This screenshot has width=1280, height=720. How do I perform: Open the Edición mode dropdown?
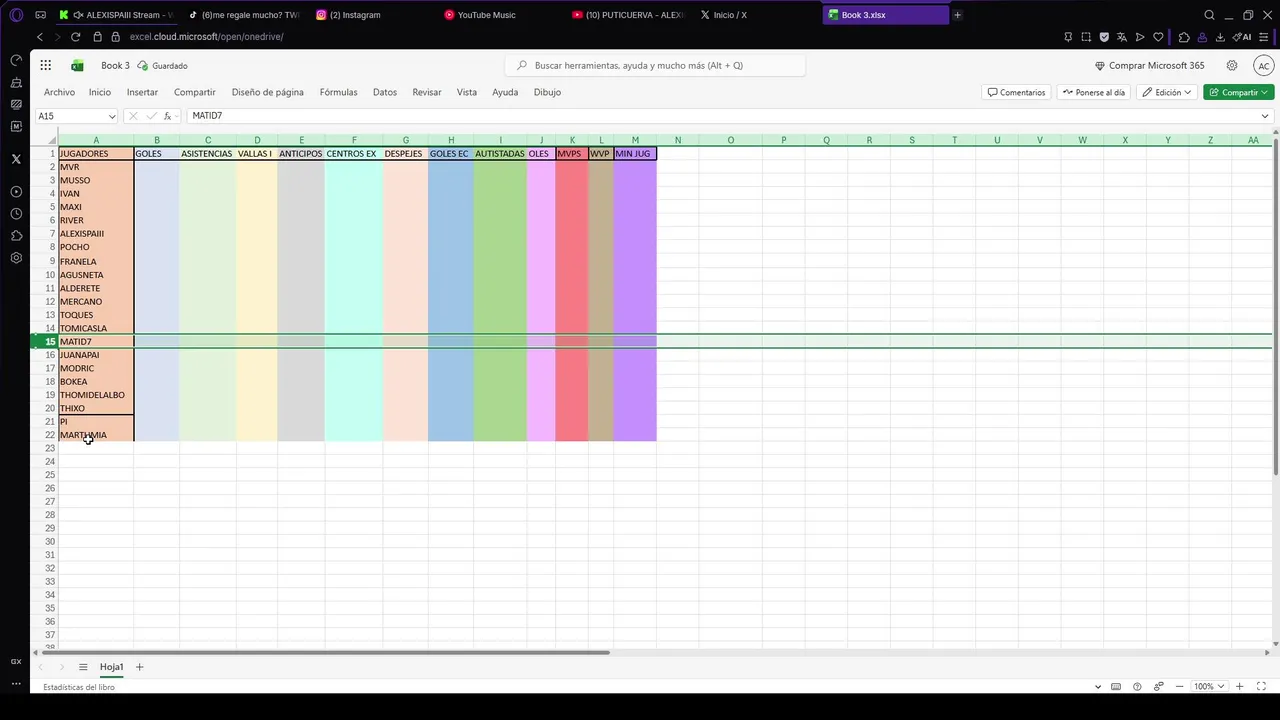point(1167,92)
